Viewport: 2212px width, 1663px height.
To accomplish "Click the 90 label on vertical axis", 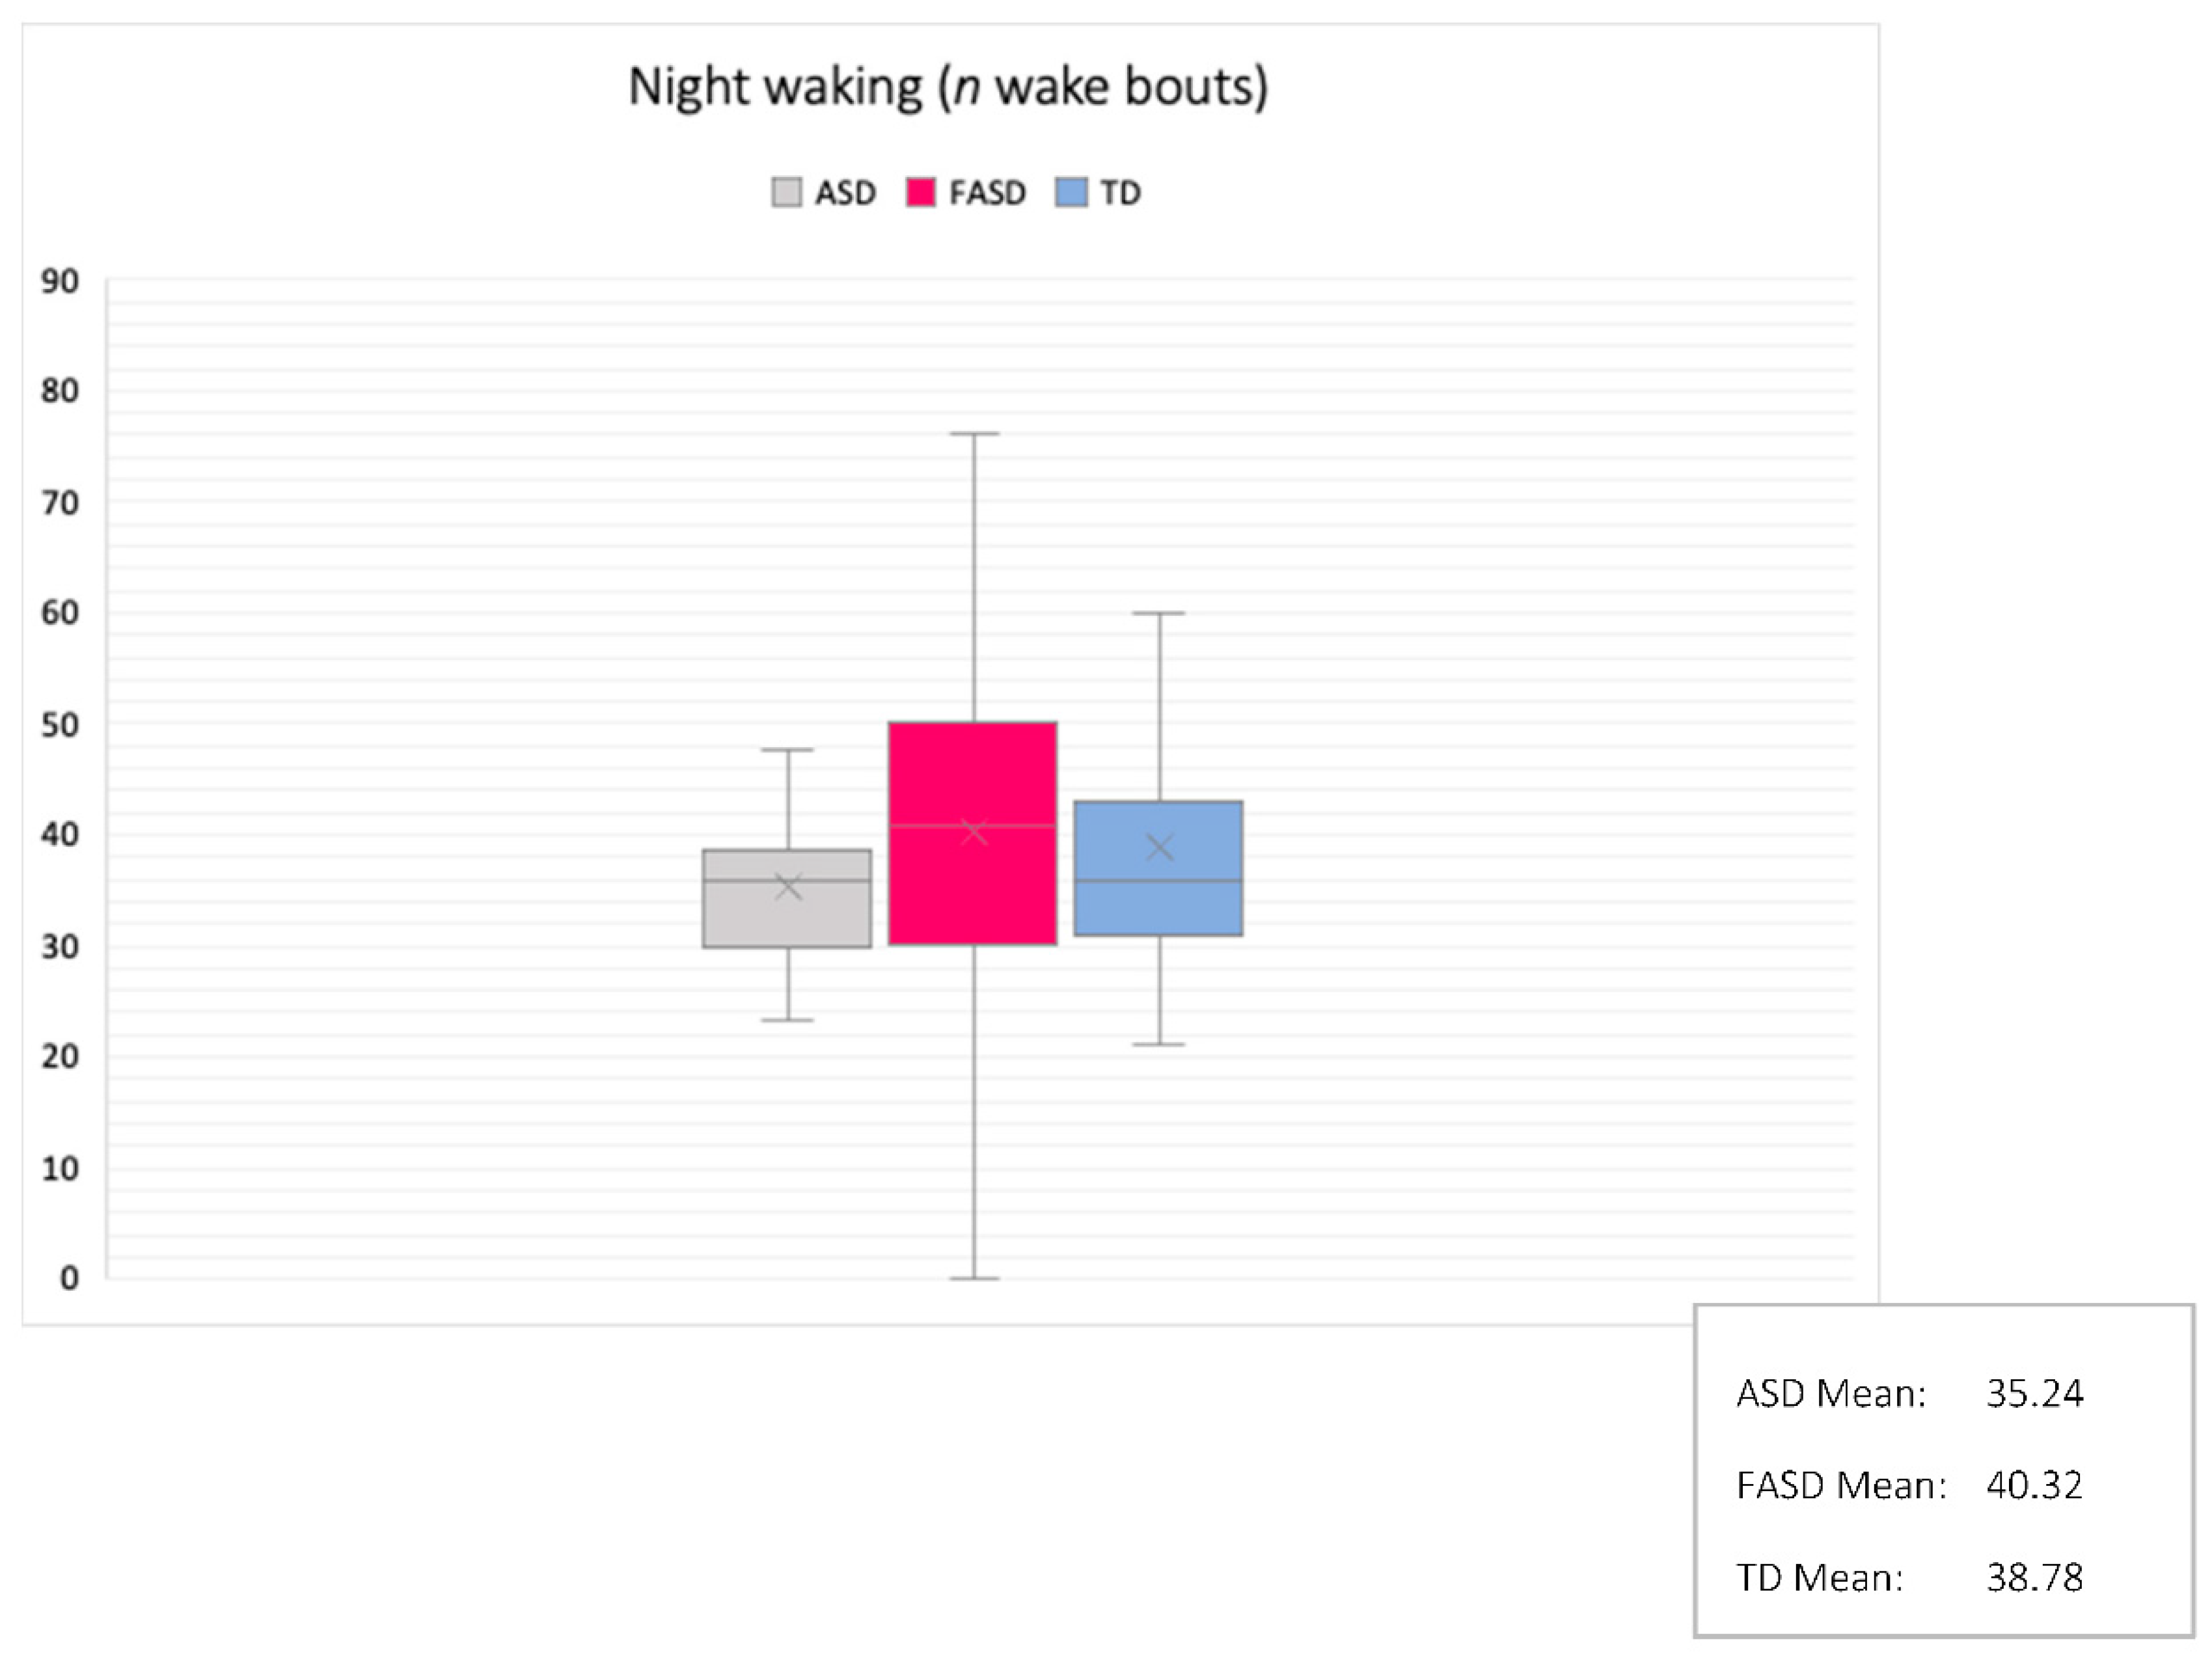I will [60, 281].
